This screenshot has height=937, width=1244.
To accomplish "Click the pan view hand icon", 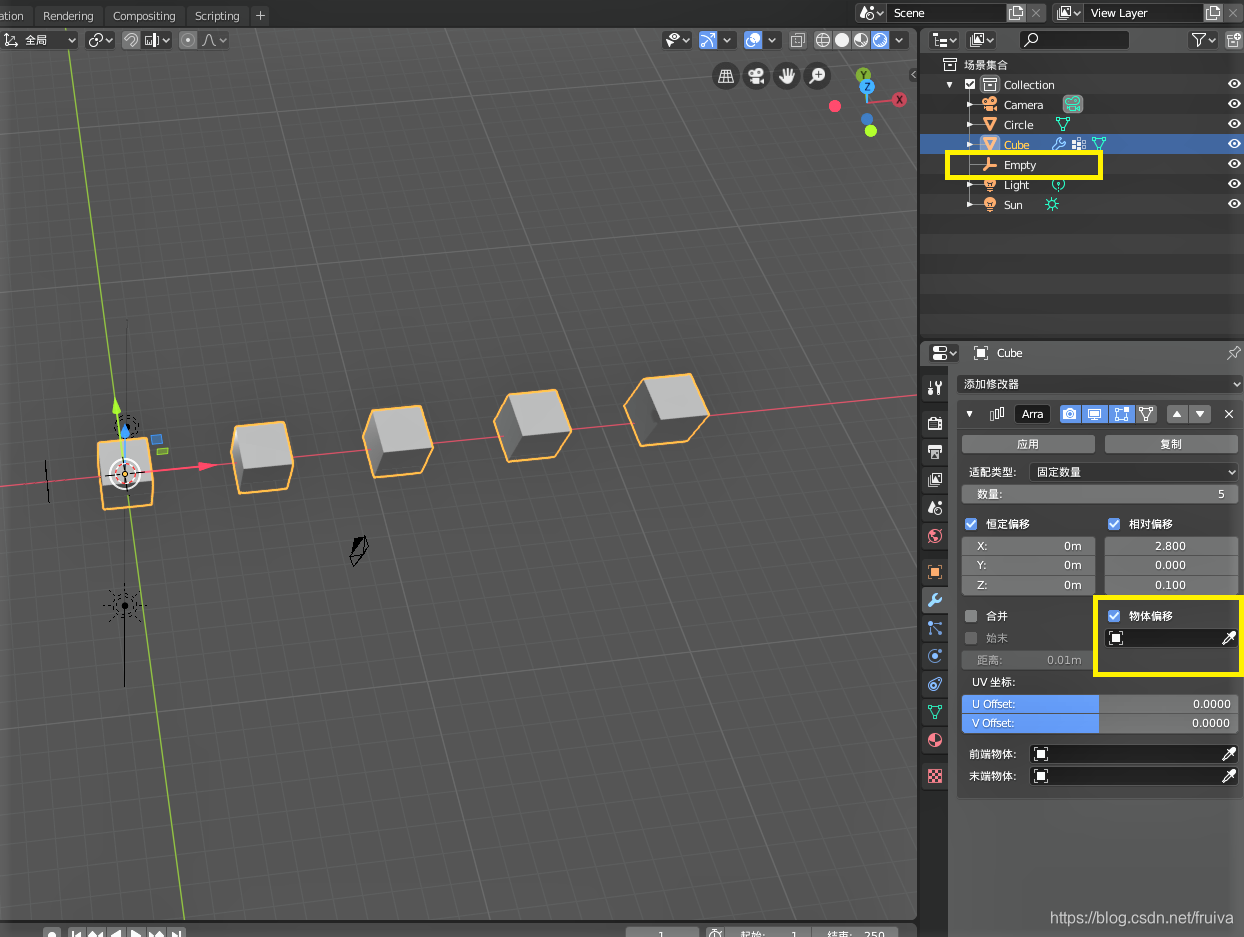I will coord(788,75).
